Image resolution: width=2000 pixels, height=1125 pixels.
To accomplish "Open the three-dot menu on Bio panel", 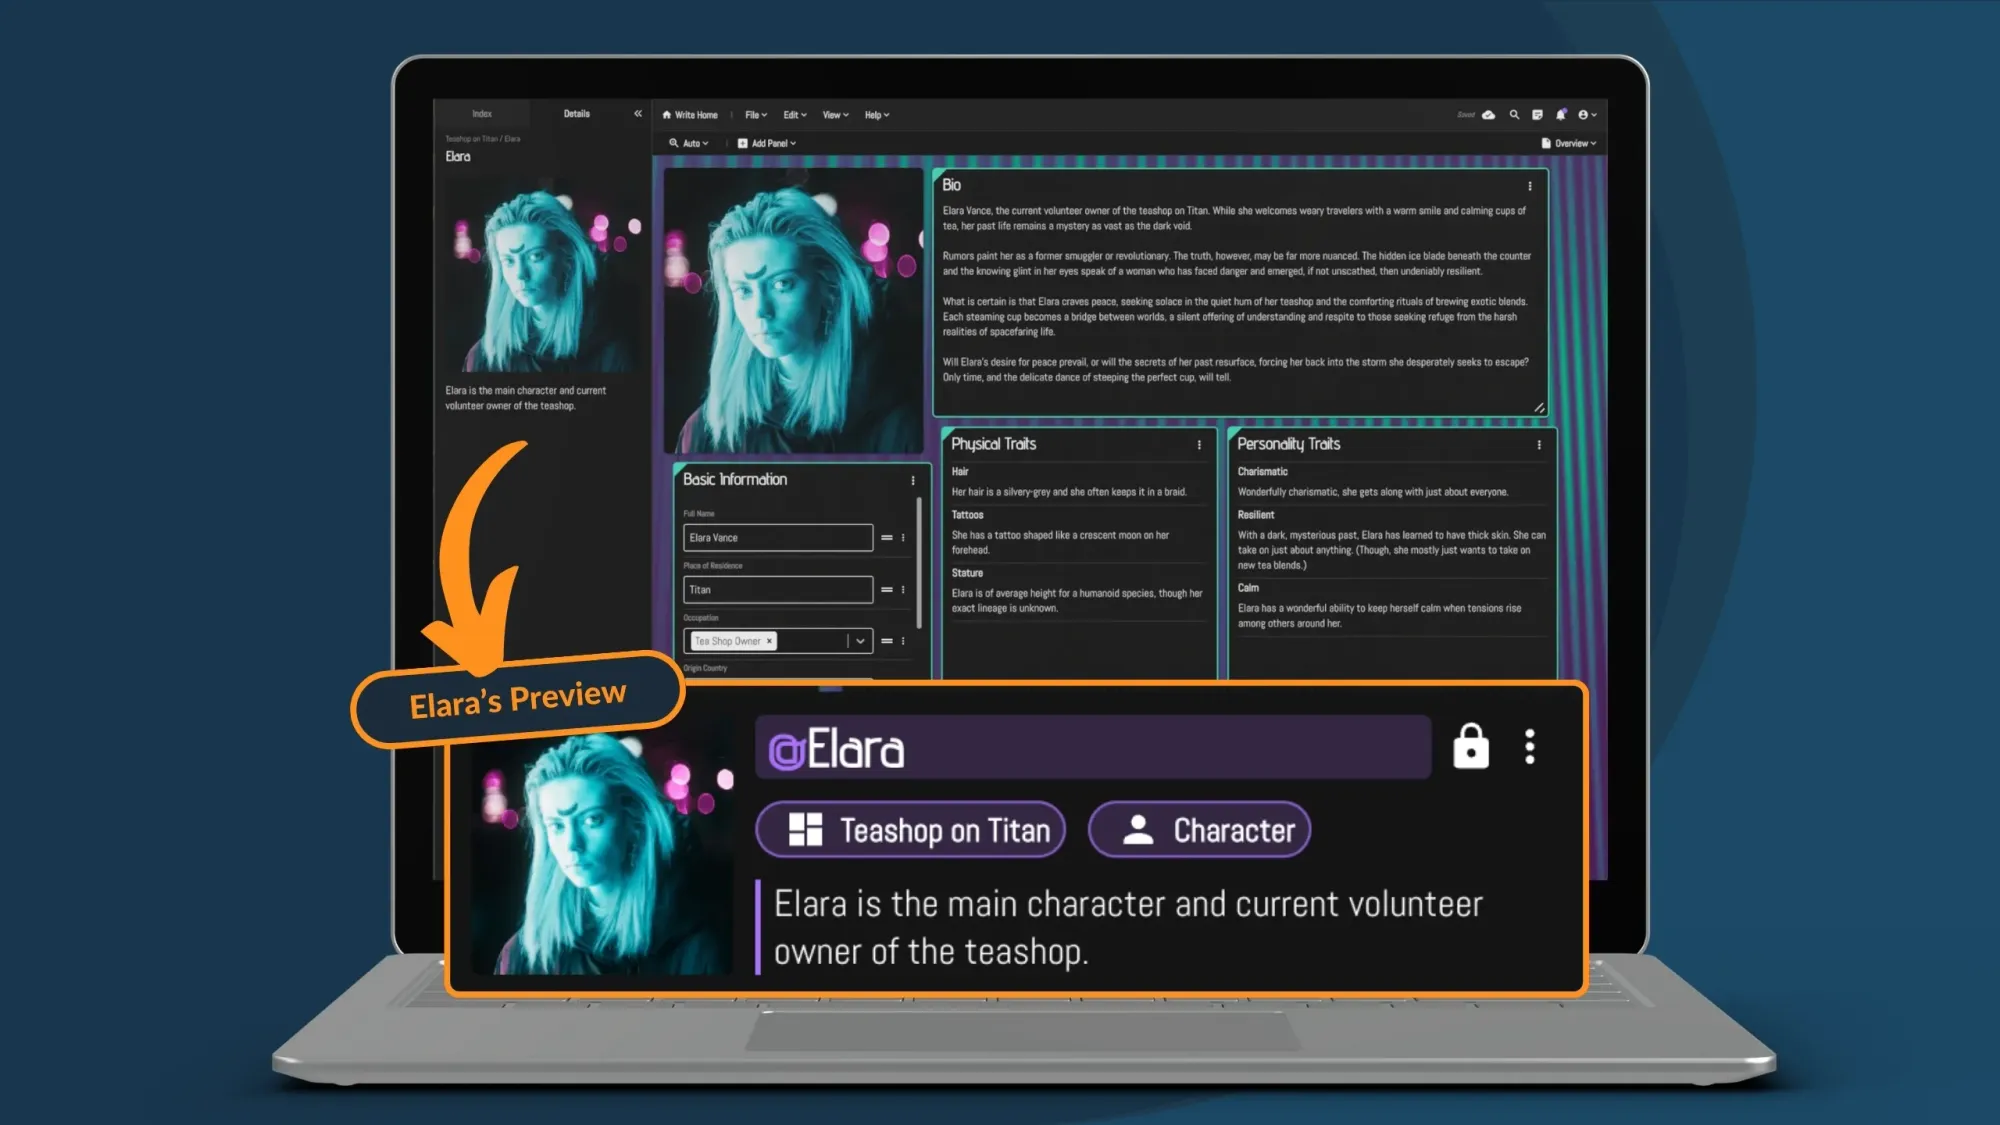I will pos(1529,186).
